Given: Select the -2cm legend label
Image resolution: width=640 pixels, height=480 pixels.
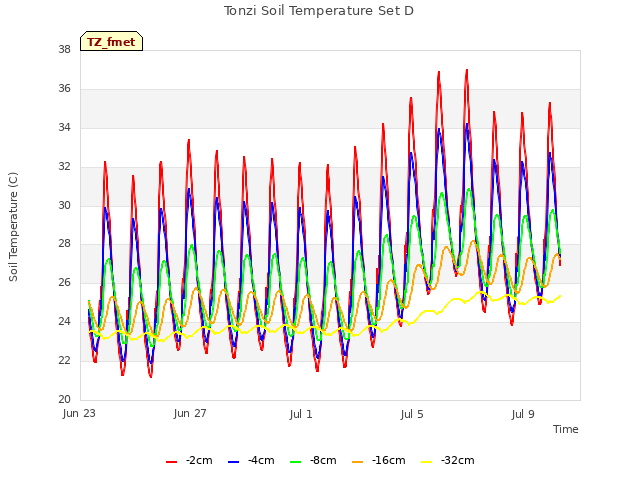Looking at the screenshot, I should (x=199, y=460).
